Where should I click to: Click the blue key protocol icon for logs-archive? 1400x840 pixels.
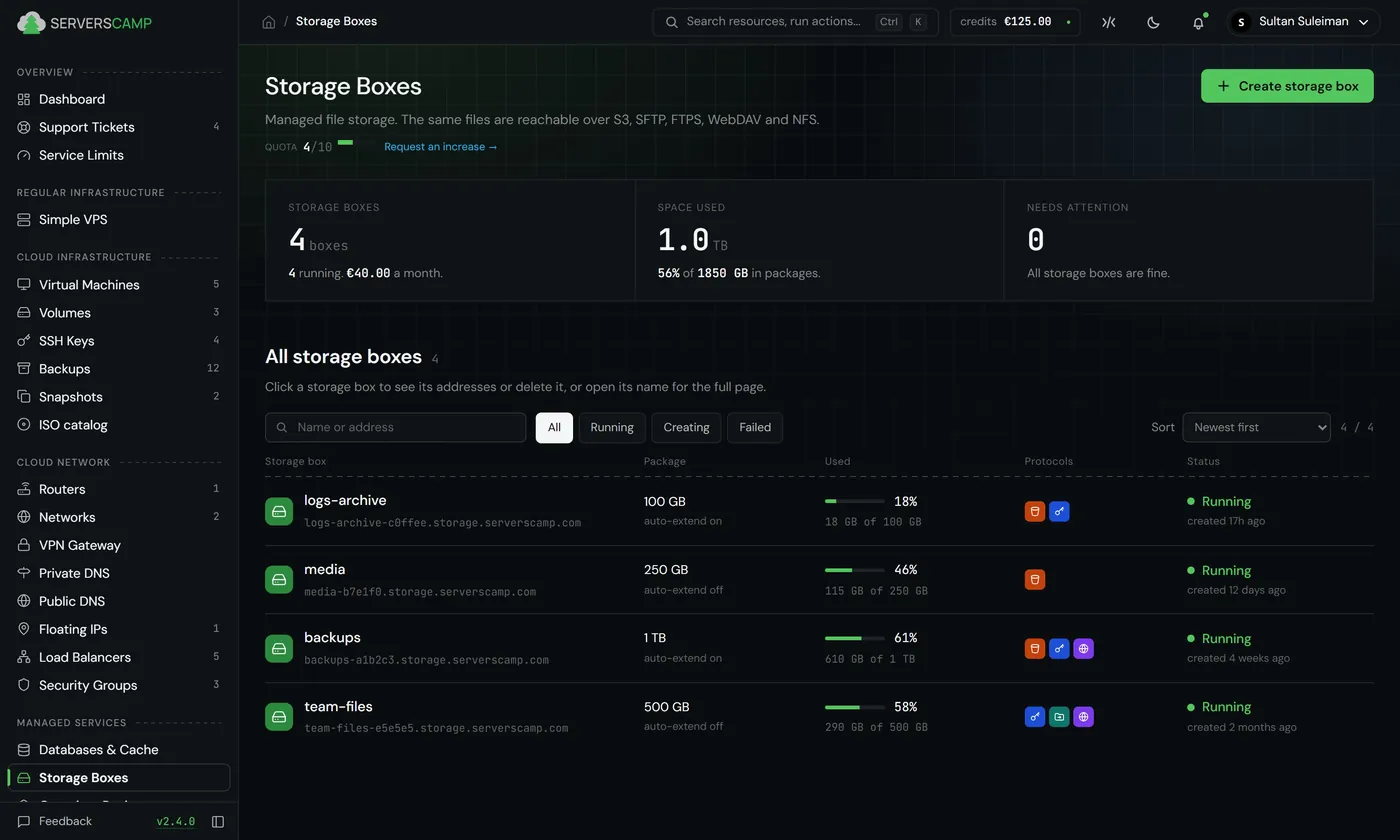[x=1059, y=511]
